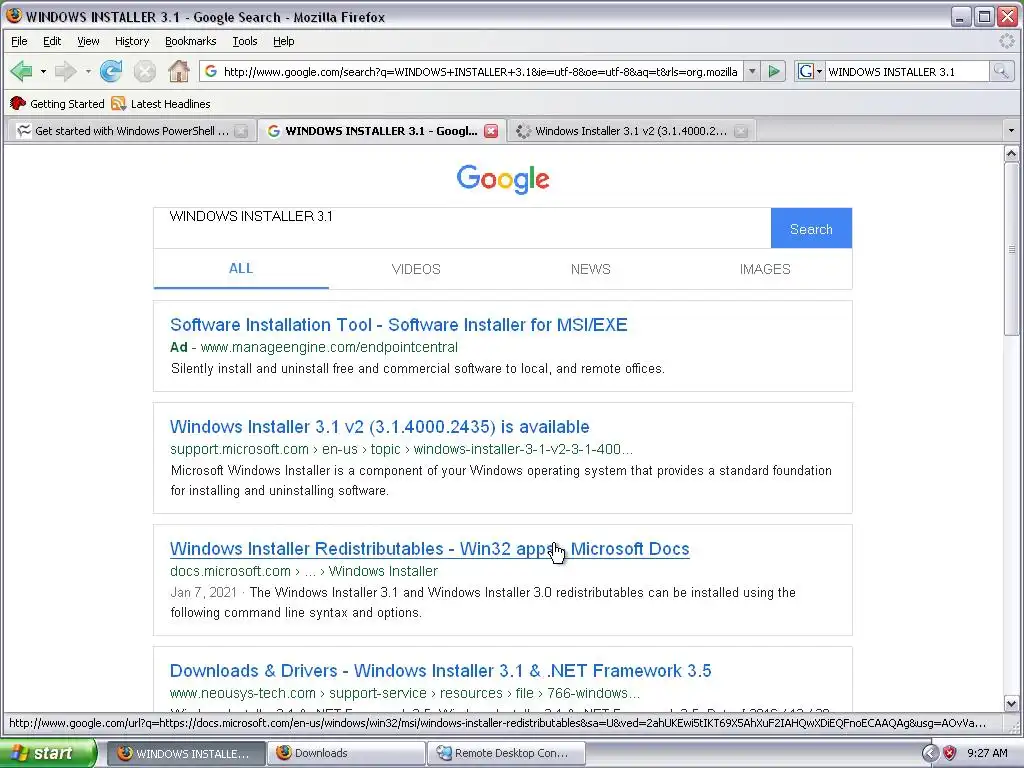
Task: Open the list all tabs dropdown
Action: point(1011,131)
